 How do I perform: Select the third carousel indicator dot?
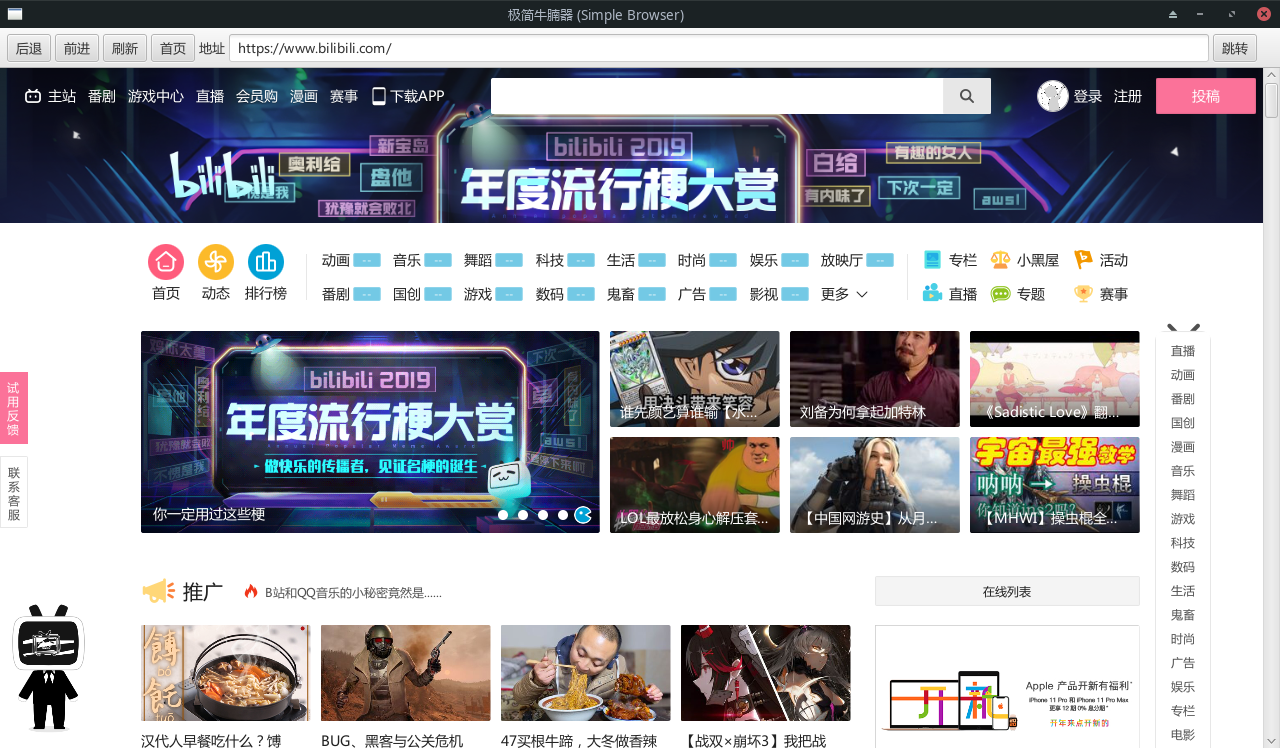coord(543,515)
